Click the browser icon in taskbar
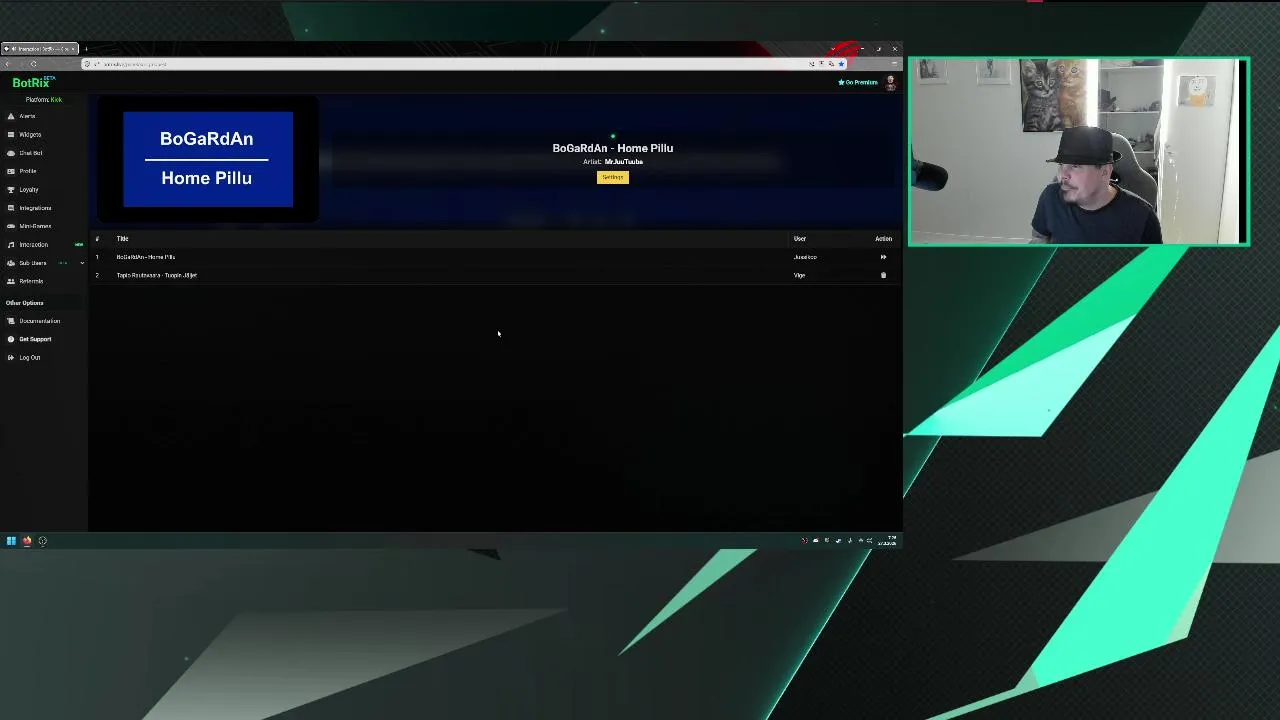The image size is (1280, 720). (27, 541)
